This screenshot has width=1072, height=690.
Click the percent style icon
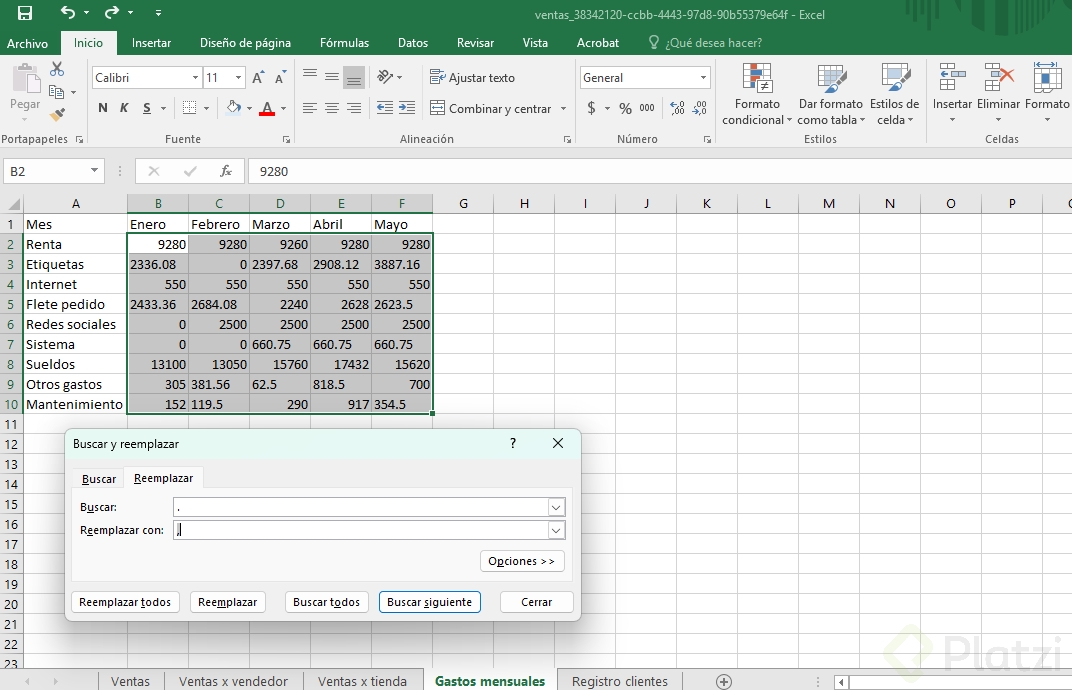pyautogui.click(x=625, y=108)
